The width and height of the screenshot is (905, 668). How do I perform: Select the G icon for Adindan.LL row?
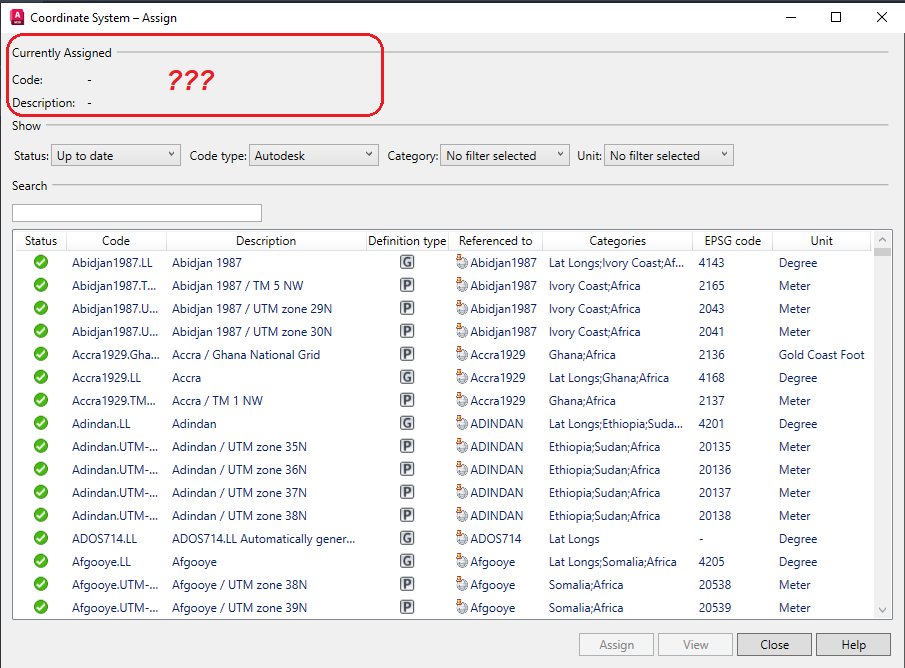point(407,423)
